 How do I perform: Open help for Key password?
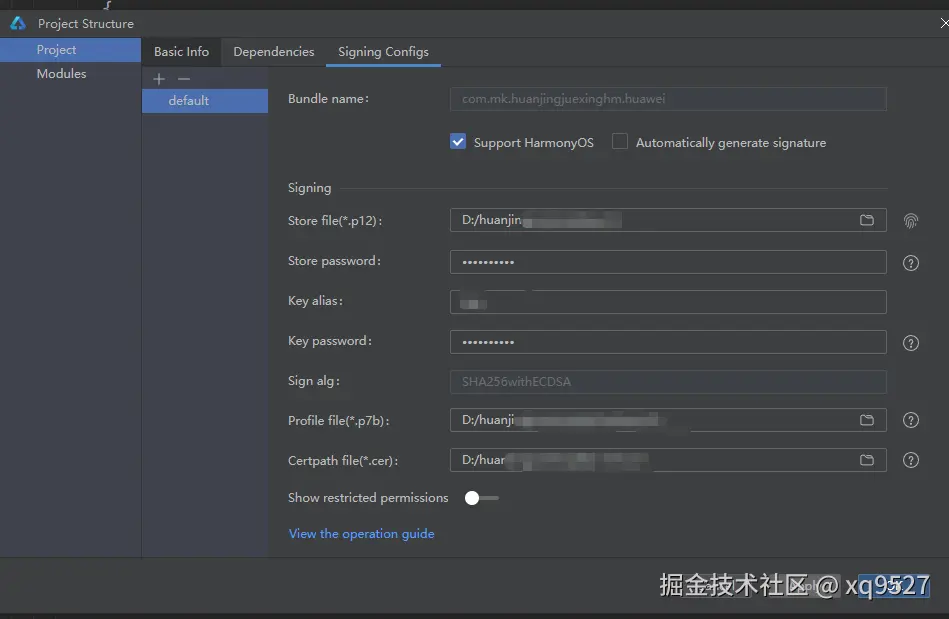point(910,343)
